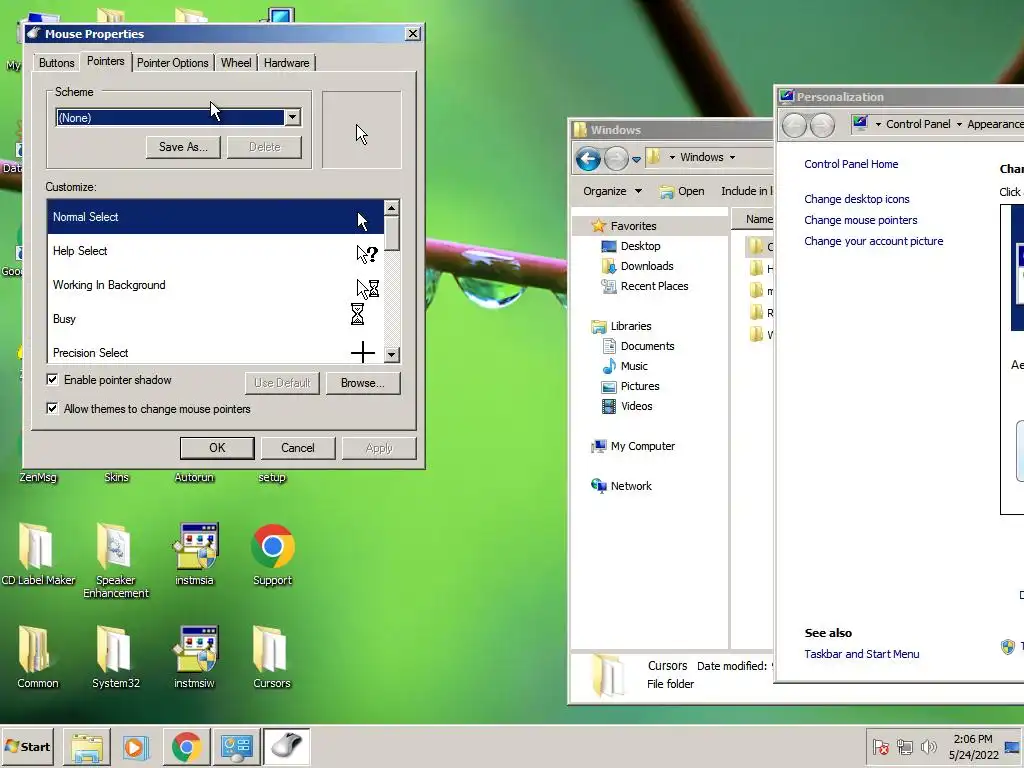Click the pointer list scroll down arrow
This screenshot has height=768, width=1024.
coord(392,355)
